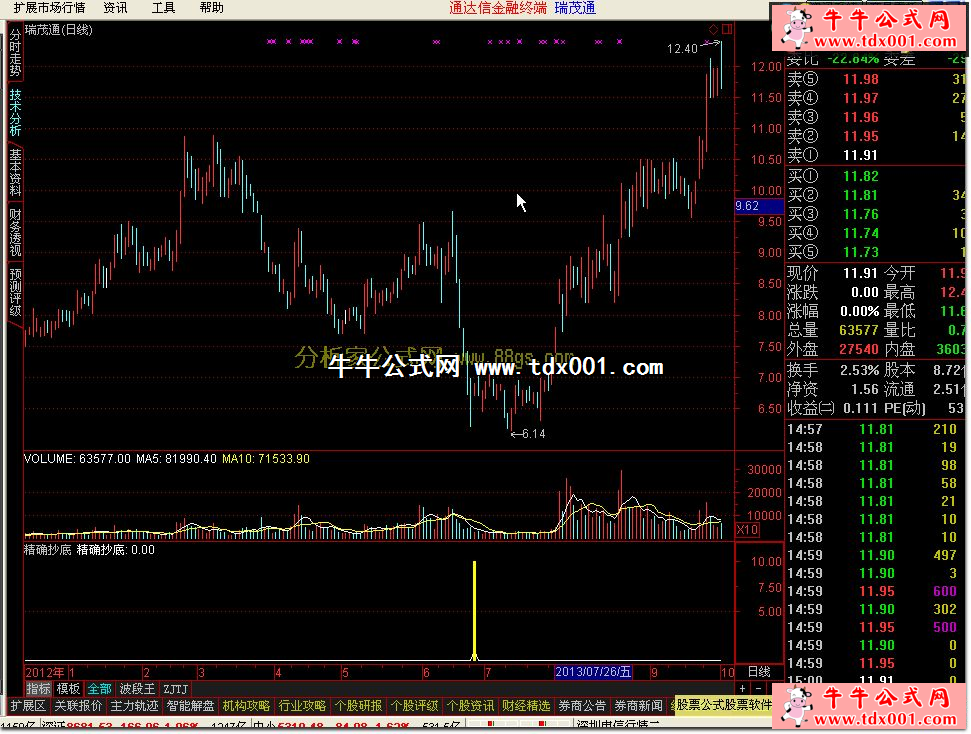Click the 2013/07/26/五 date marker
The height and width of the screenshot is (734, 971).
(593, 672)
